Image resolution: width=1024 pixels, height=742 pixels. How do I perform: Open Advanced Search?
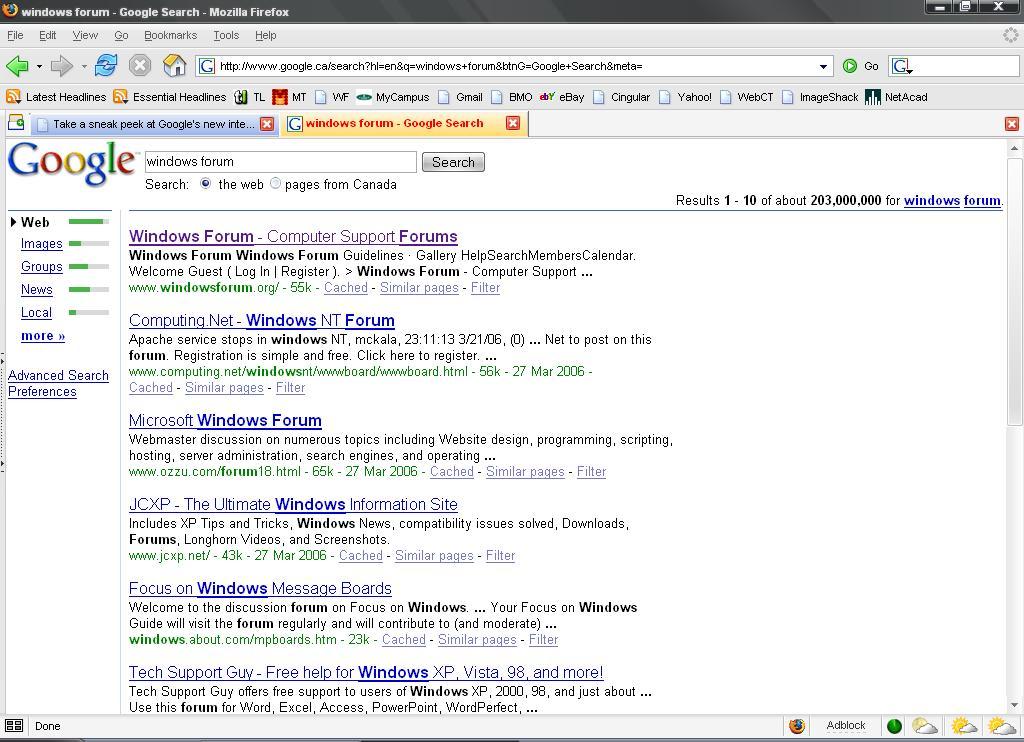point(58,376)
